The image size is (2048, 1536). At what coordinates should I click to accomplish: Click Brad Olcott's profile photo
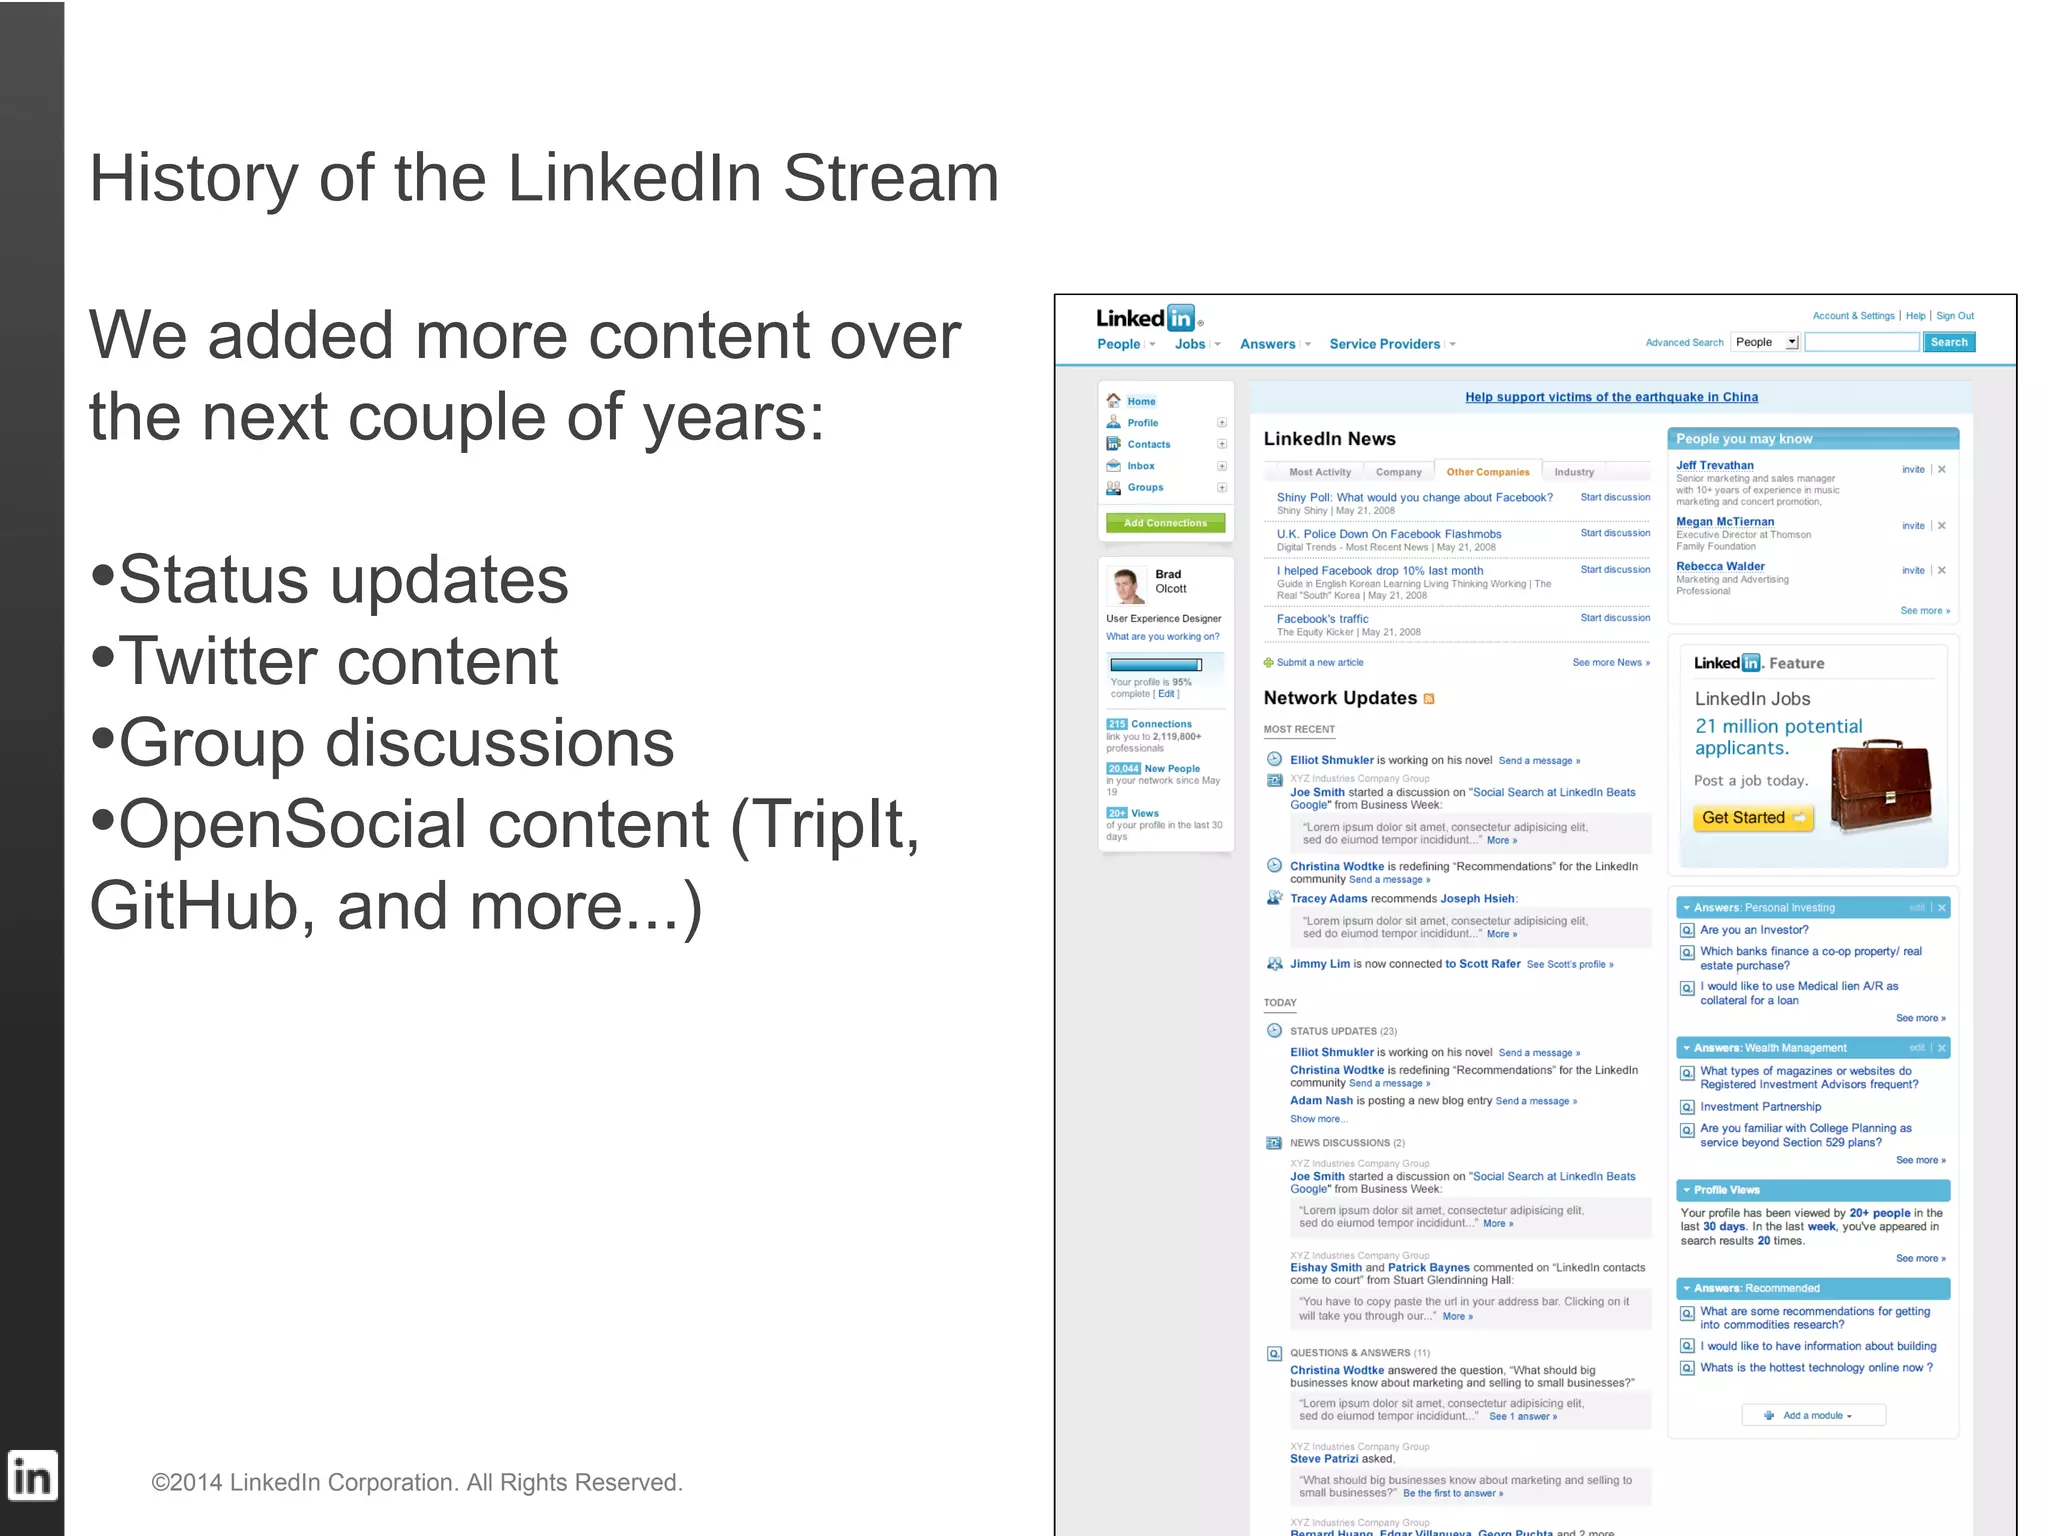pyautogui.click(x=1128, y=586)
